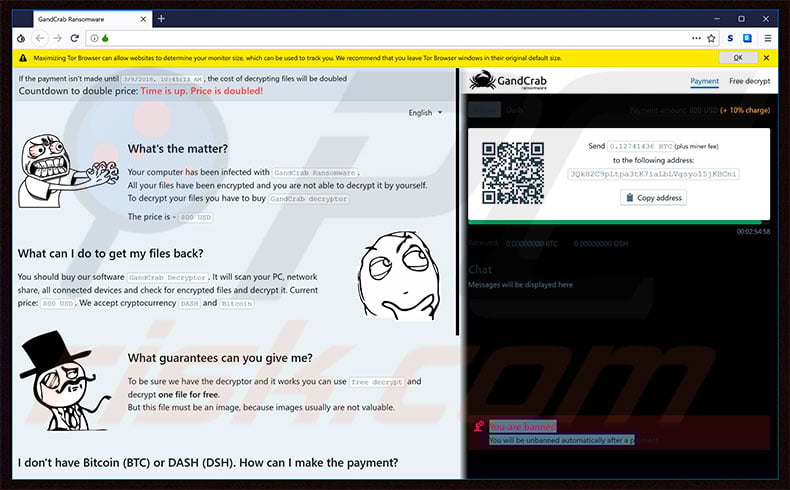
Task: Click the Chat section heading
Action: [x=480, y=270]
